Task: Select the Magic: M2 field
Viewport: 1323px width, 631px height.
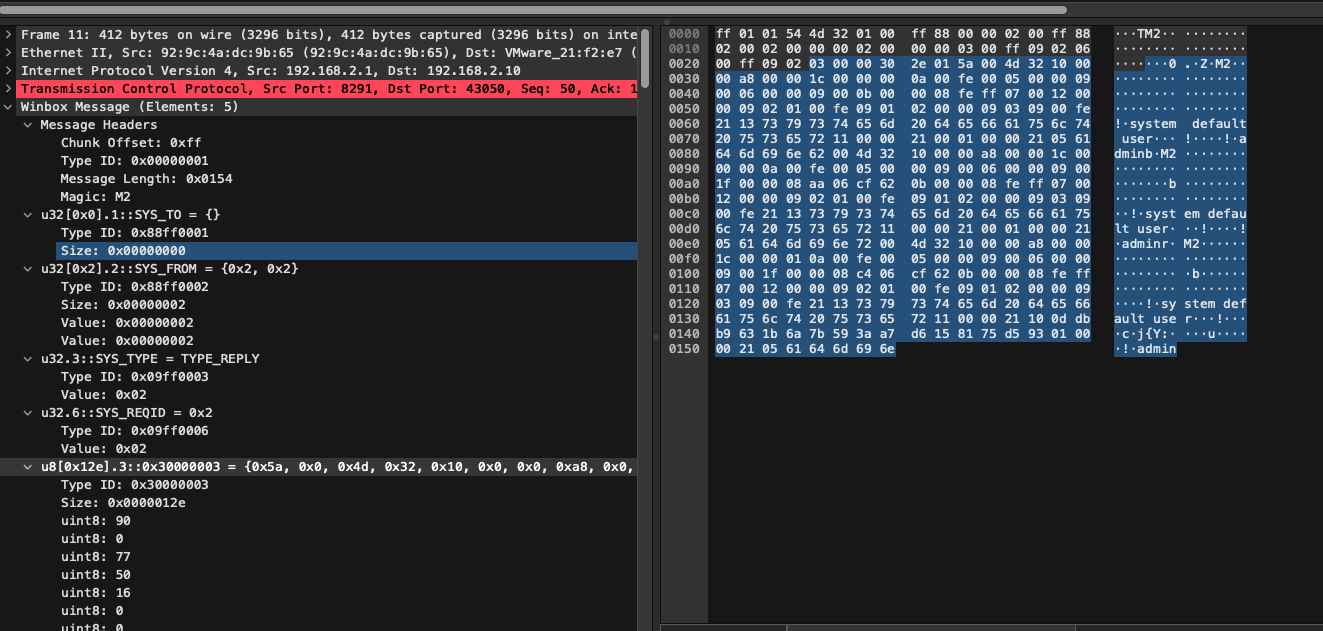Action: point(100,196)
